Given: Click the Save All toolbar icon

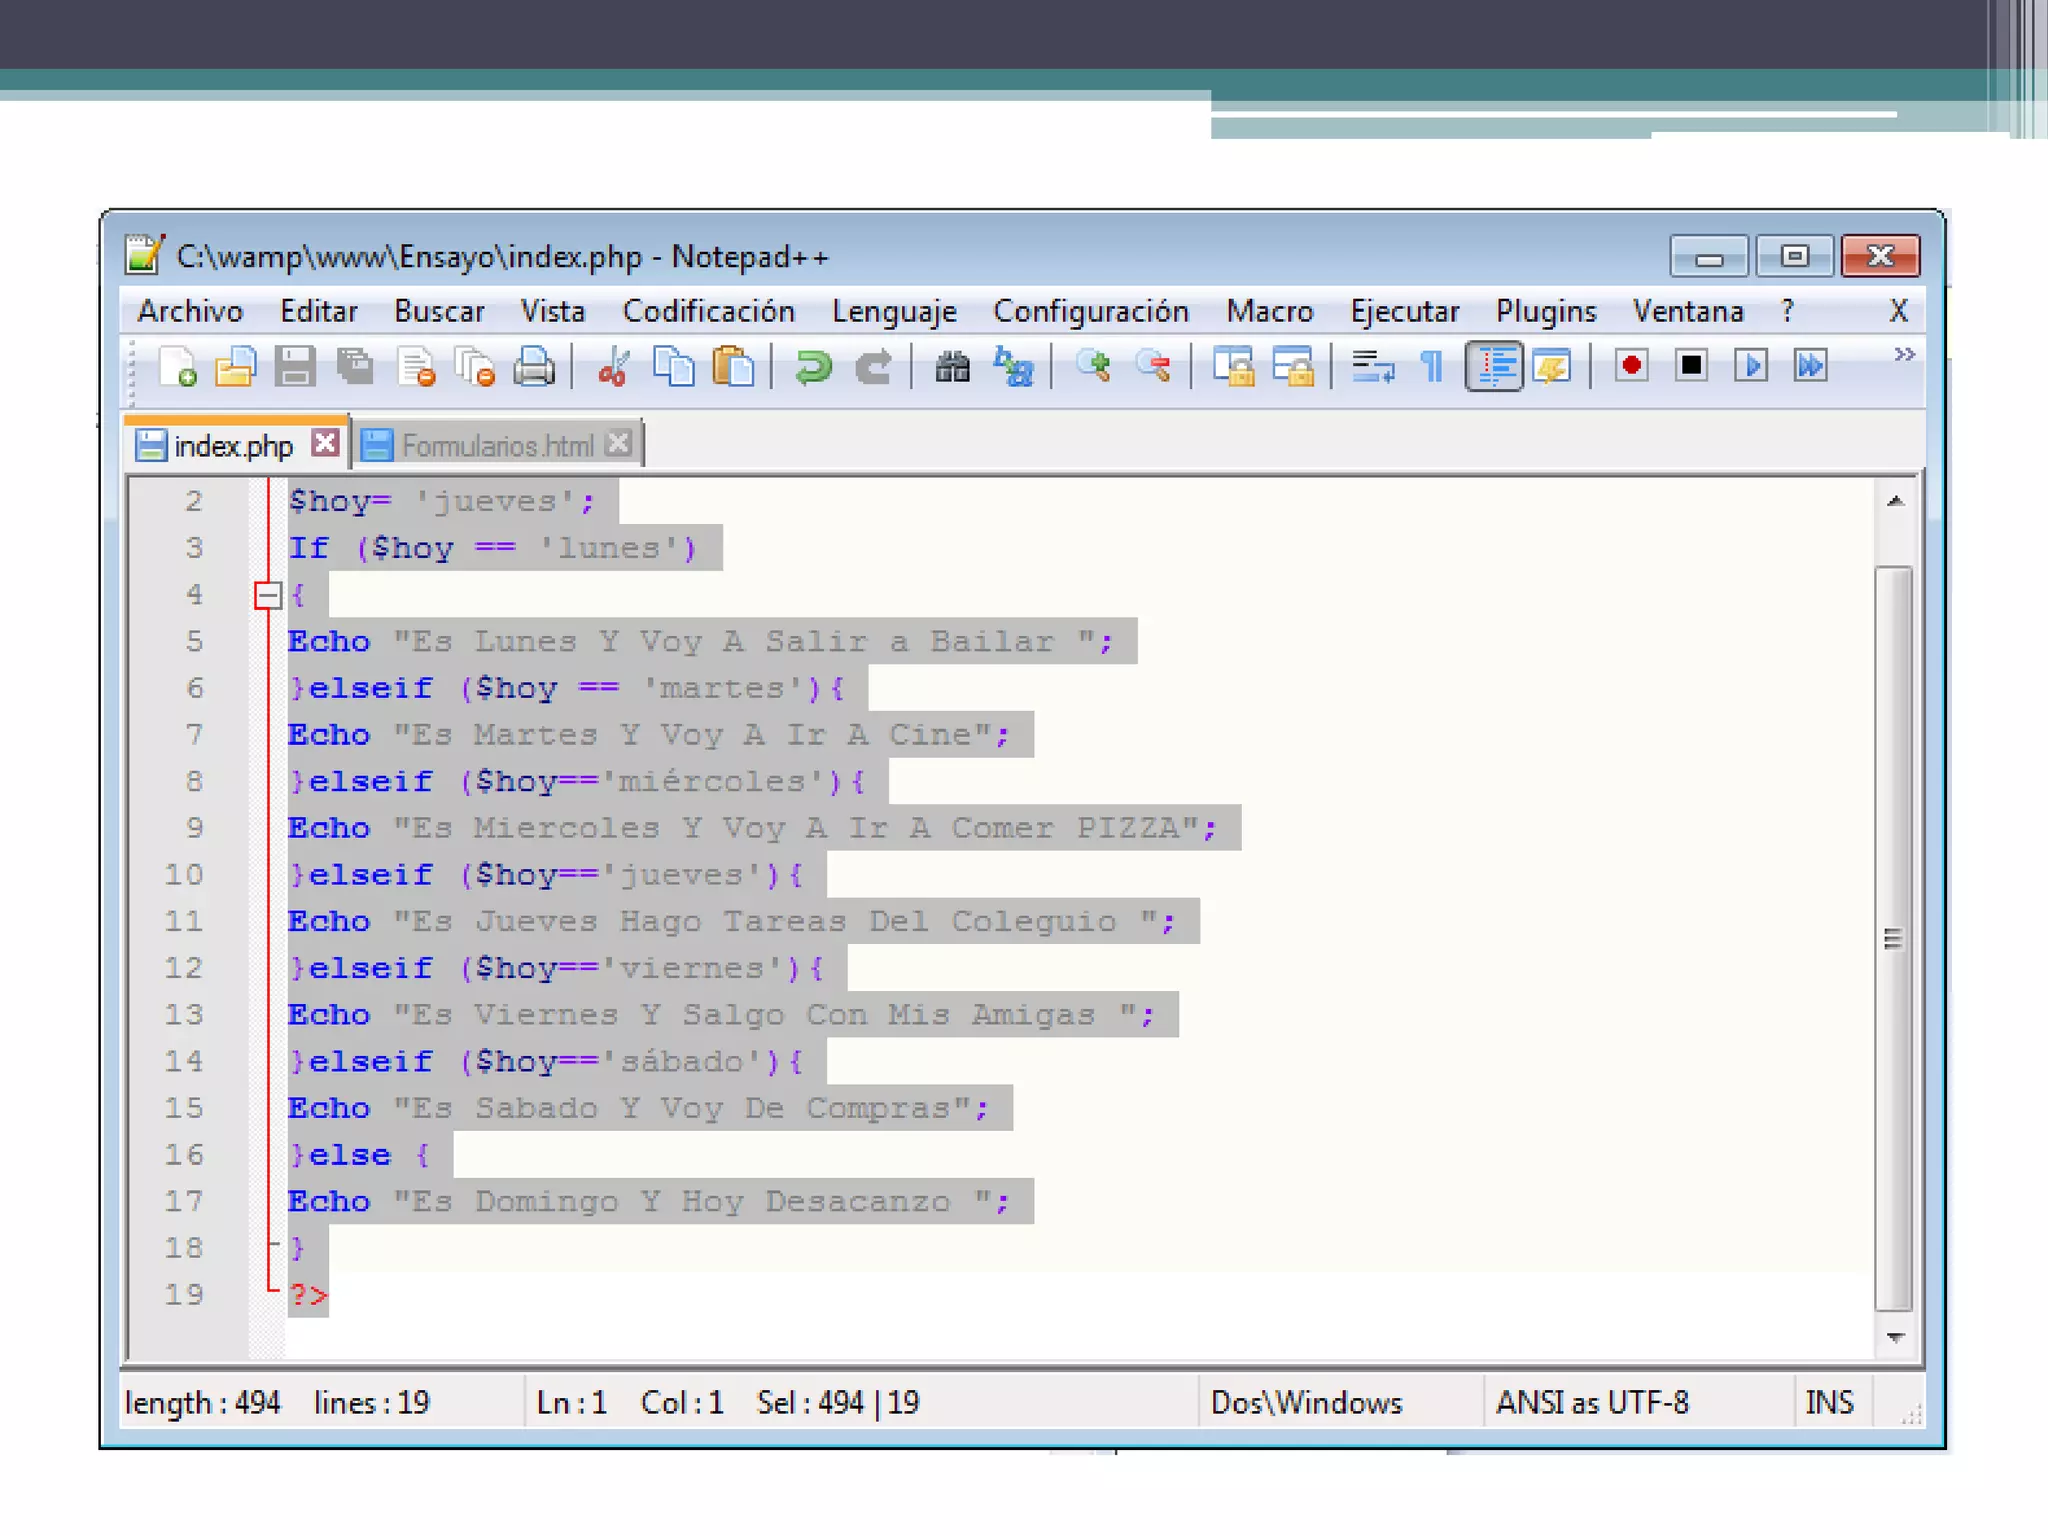Looking at the screenshot, I should pyautogui.click(x=355, y=367).
